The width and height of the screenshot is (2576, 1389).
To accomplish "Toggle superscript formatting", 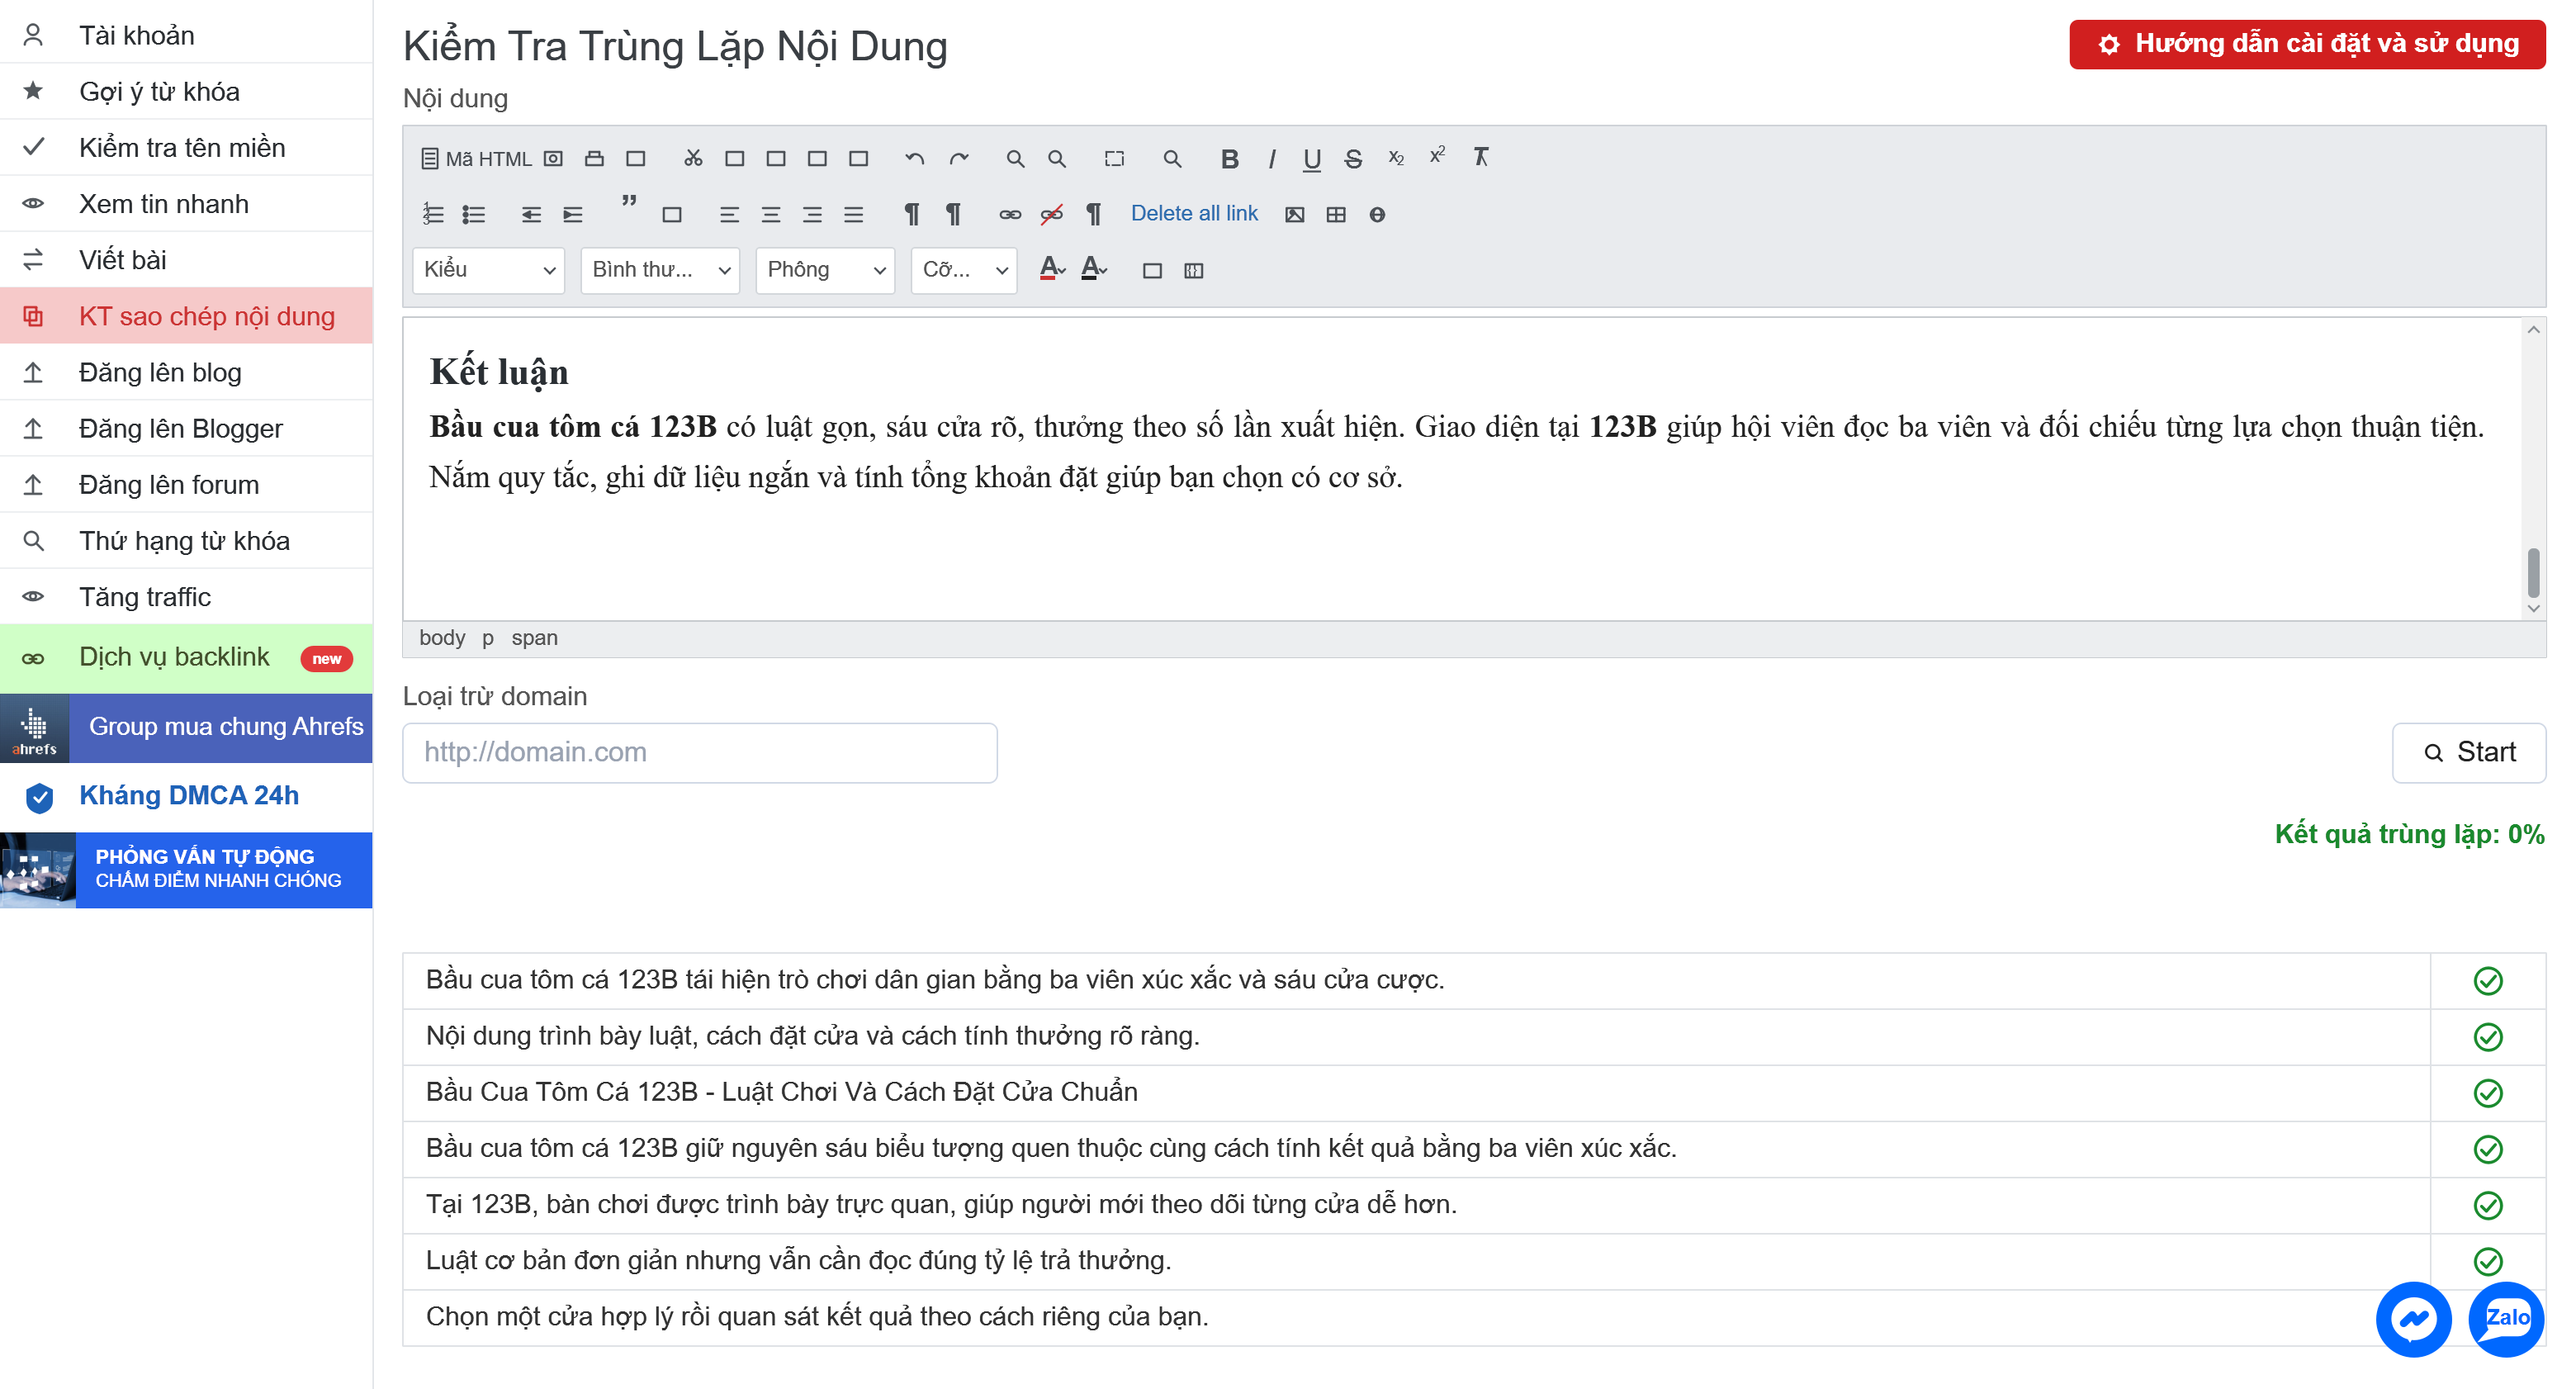I will pyautogui.click(x=1438, y=157).
